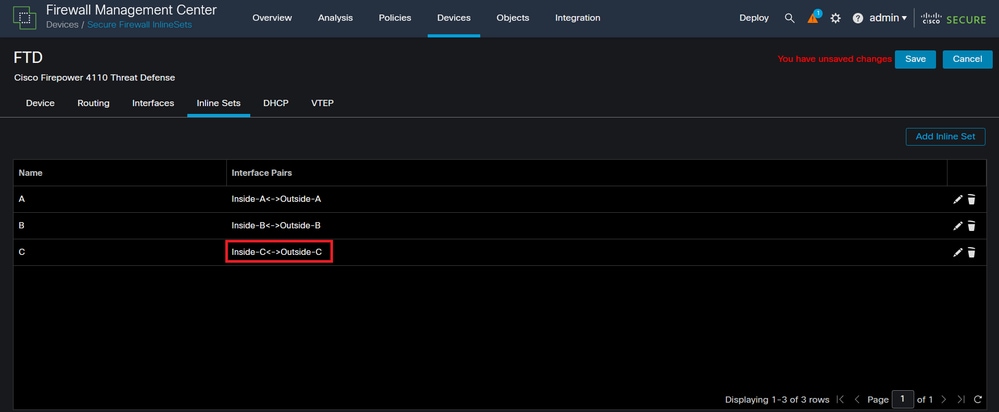Open the Integration menu
This screenshot has height=412, width=999.
click(x=577, y=18)
